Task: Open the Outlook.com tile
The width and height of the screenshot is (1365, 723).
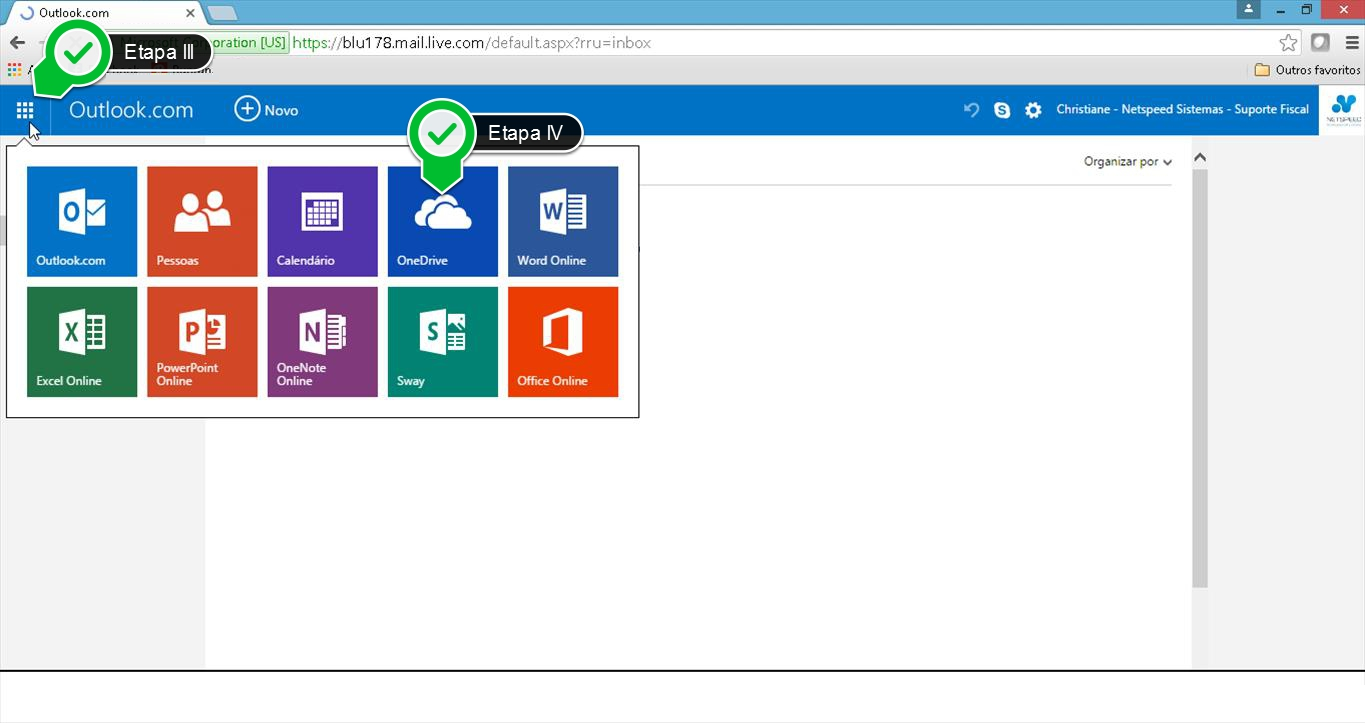Action: 82,221
